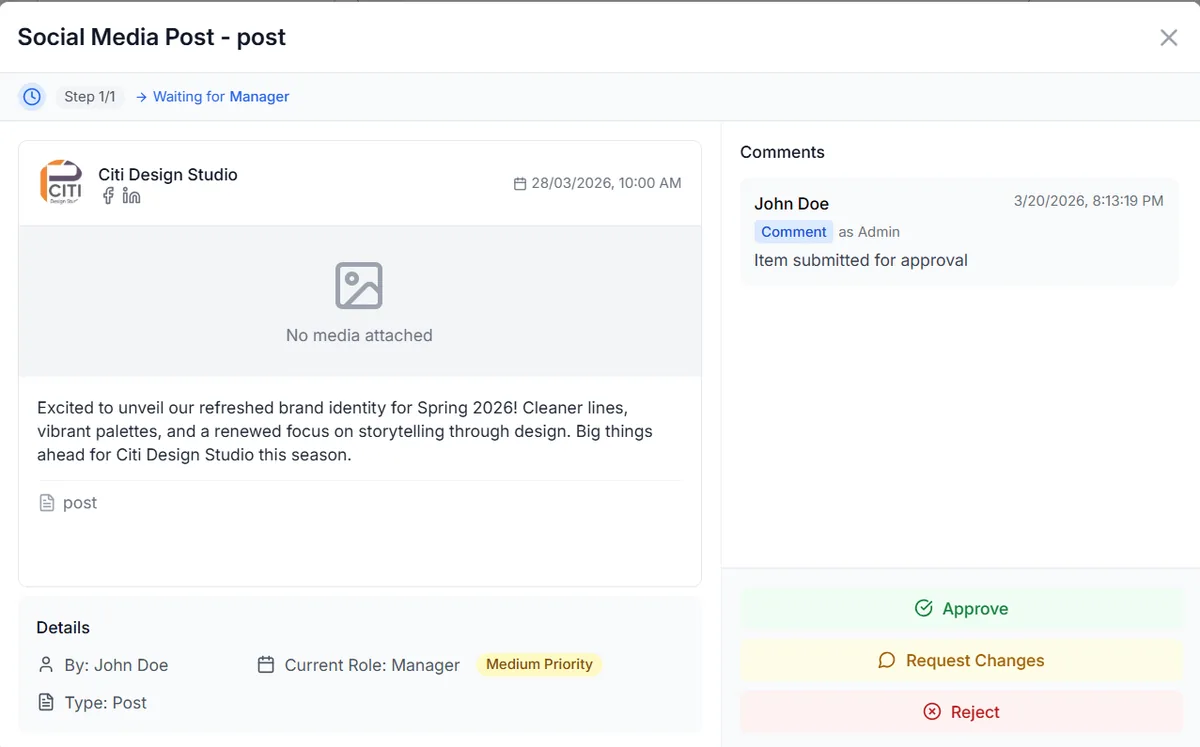Image resolution: width=1200 pixels, height=747 pixels.
Task: Click the calendar icon beside 'Current Role: Manager'
Action: 265,664
